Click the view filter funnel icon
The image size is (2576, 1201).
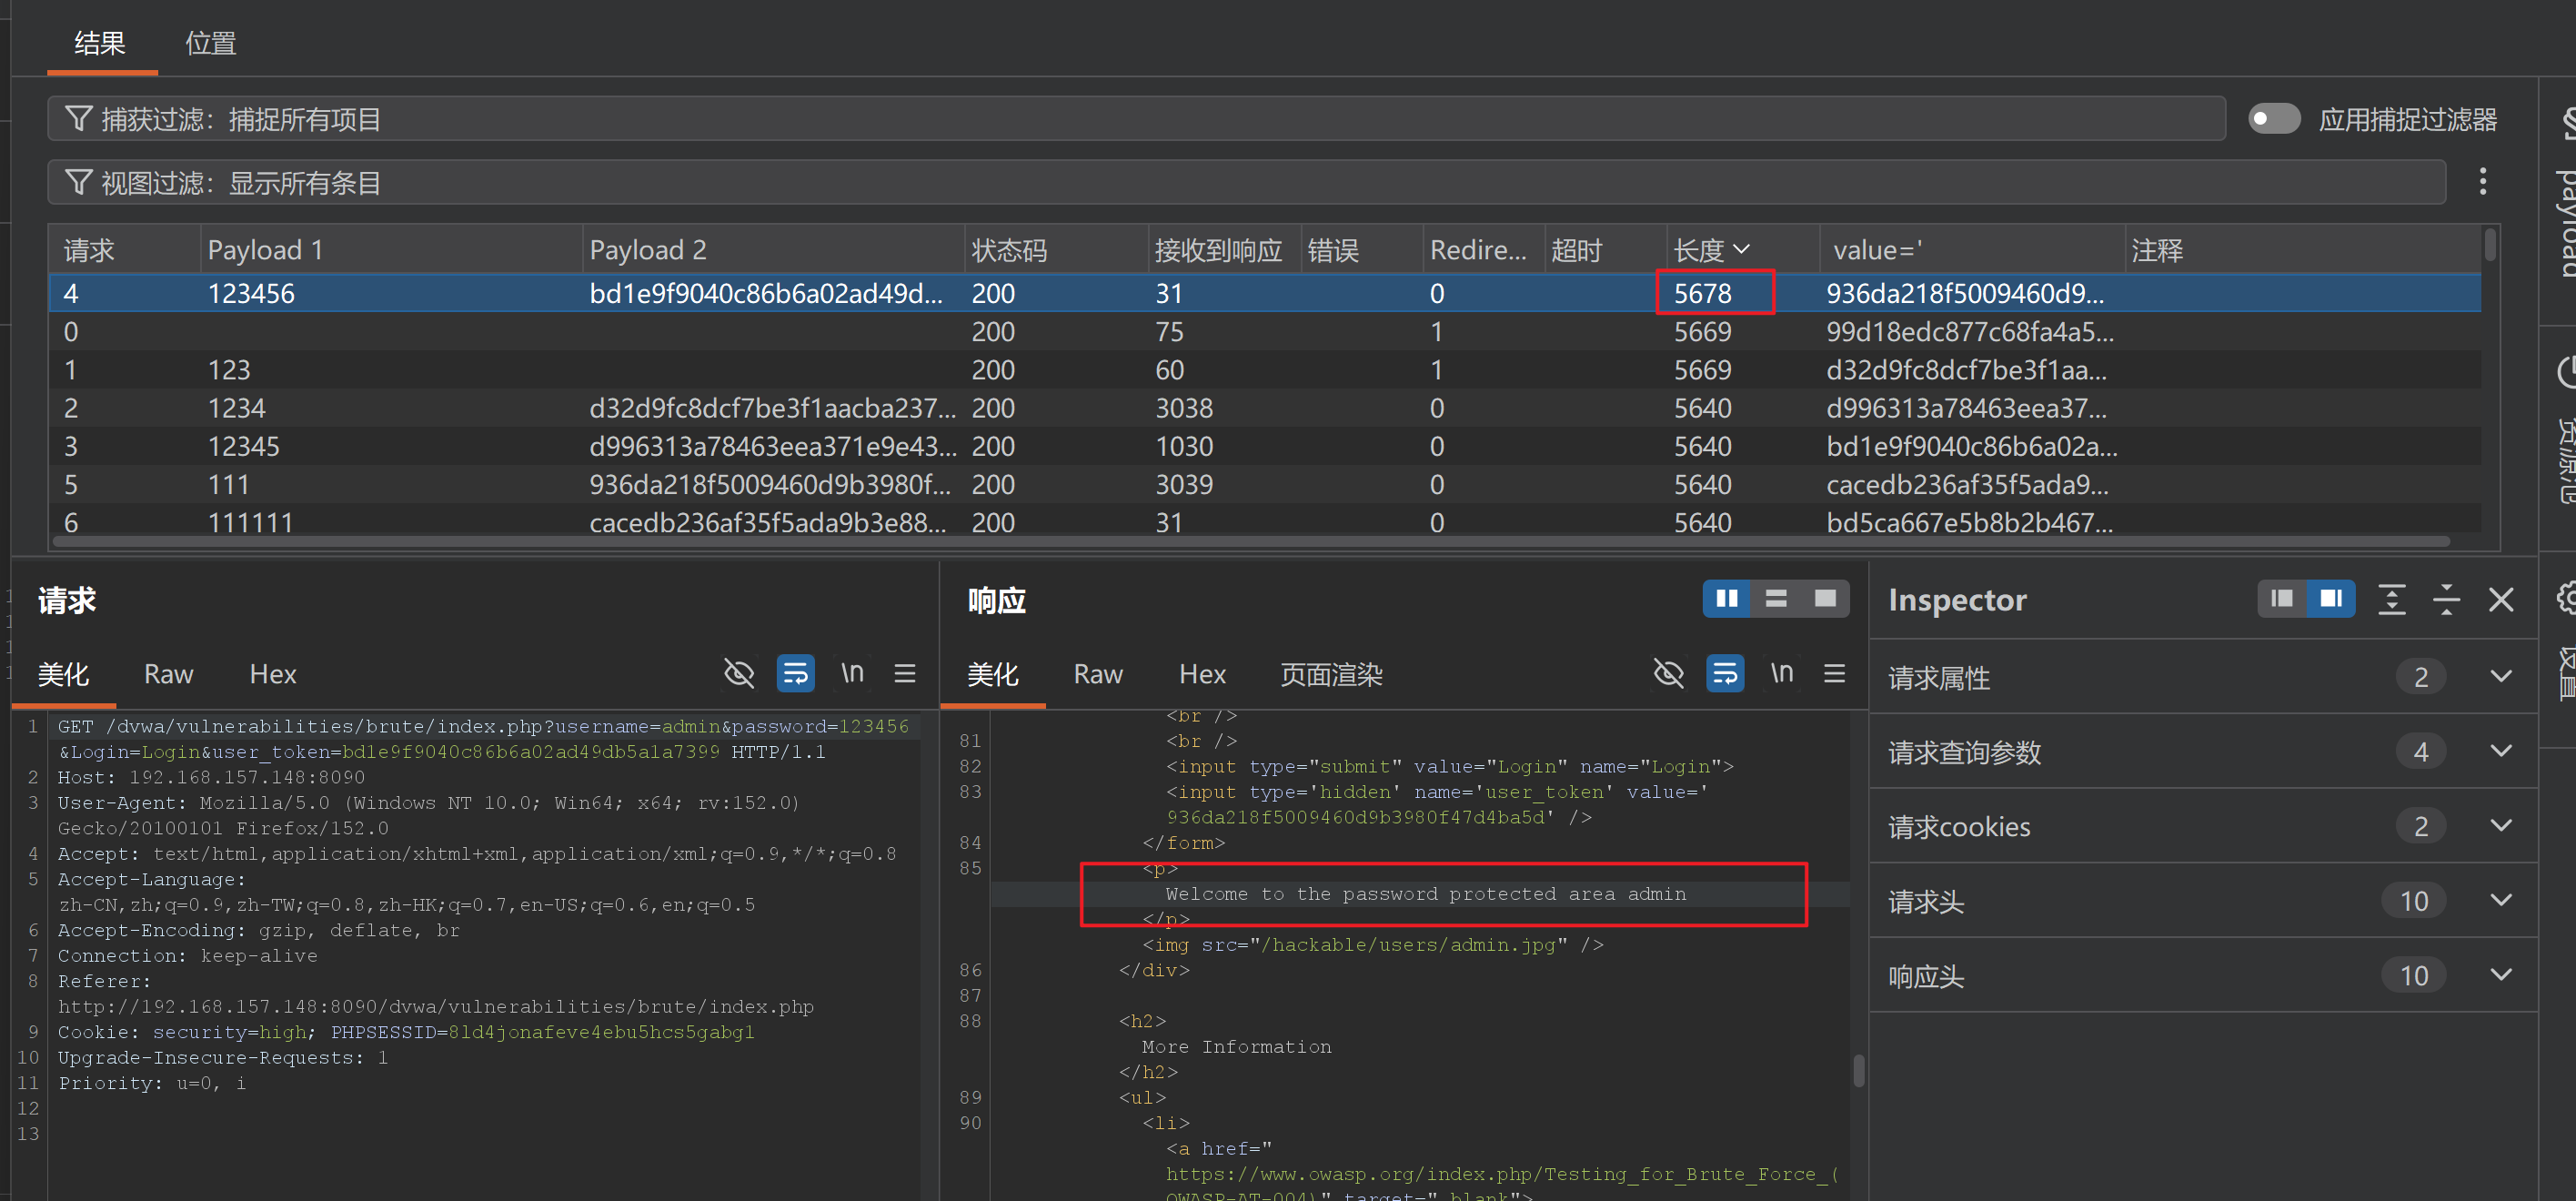(x=78, y=182)
